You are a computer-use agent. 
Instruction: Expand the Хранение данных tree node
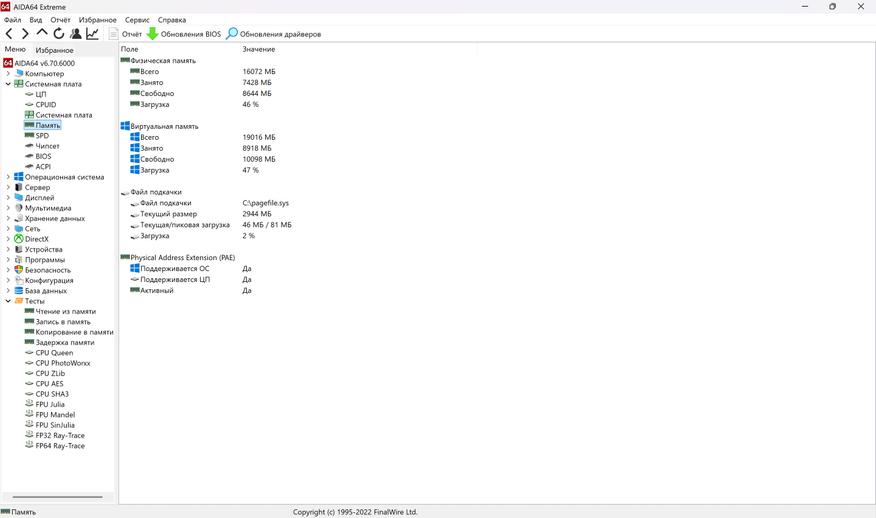(8, 218)
